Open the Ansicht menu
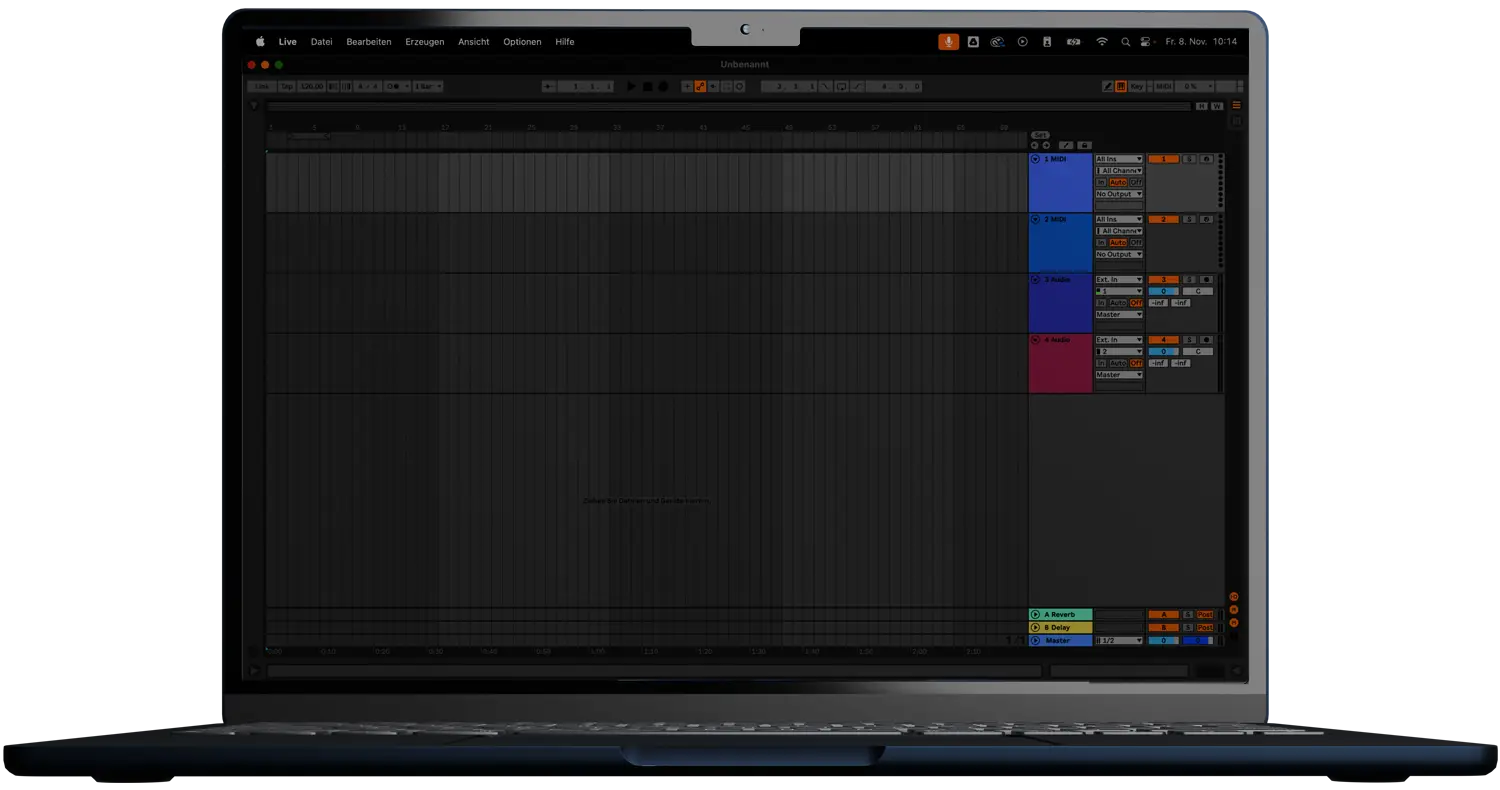Image resolution: width=1500 pixels, height=790 pixels. [473, 42]
